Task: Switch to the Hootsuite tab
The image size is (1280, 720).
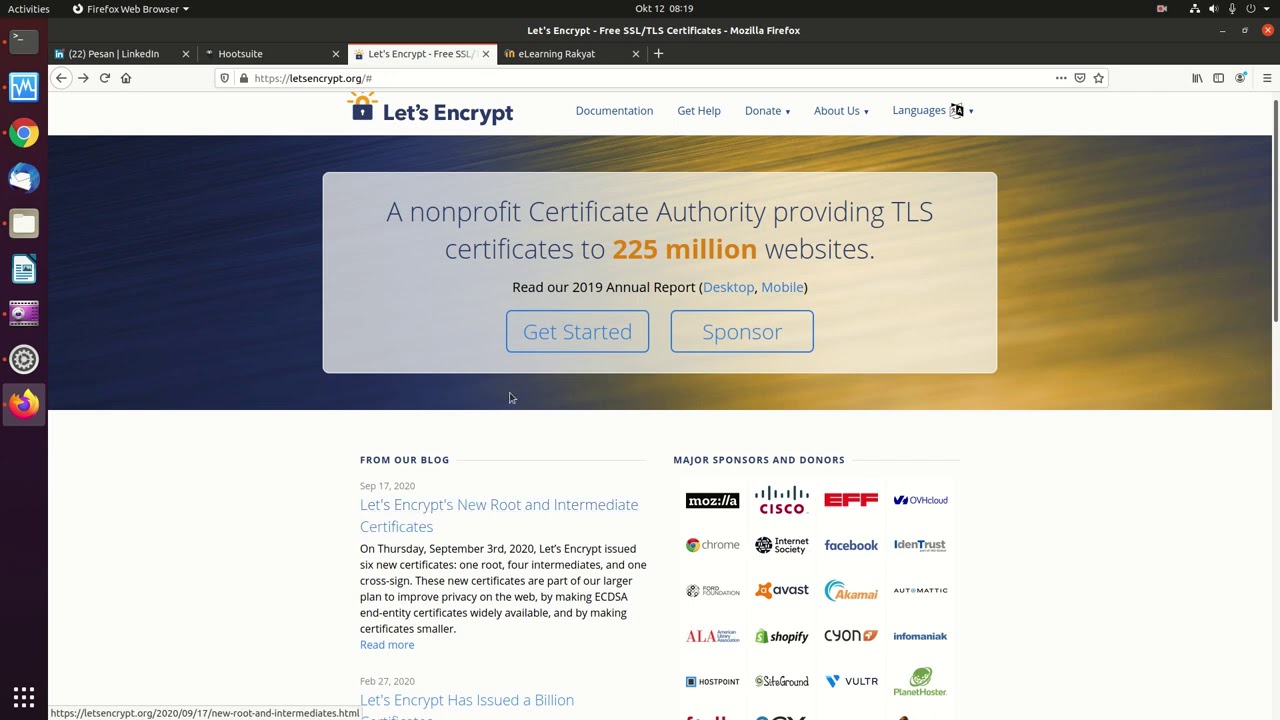Action: point(272,54)
